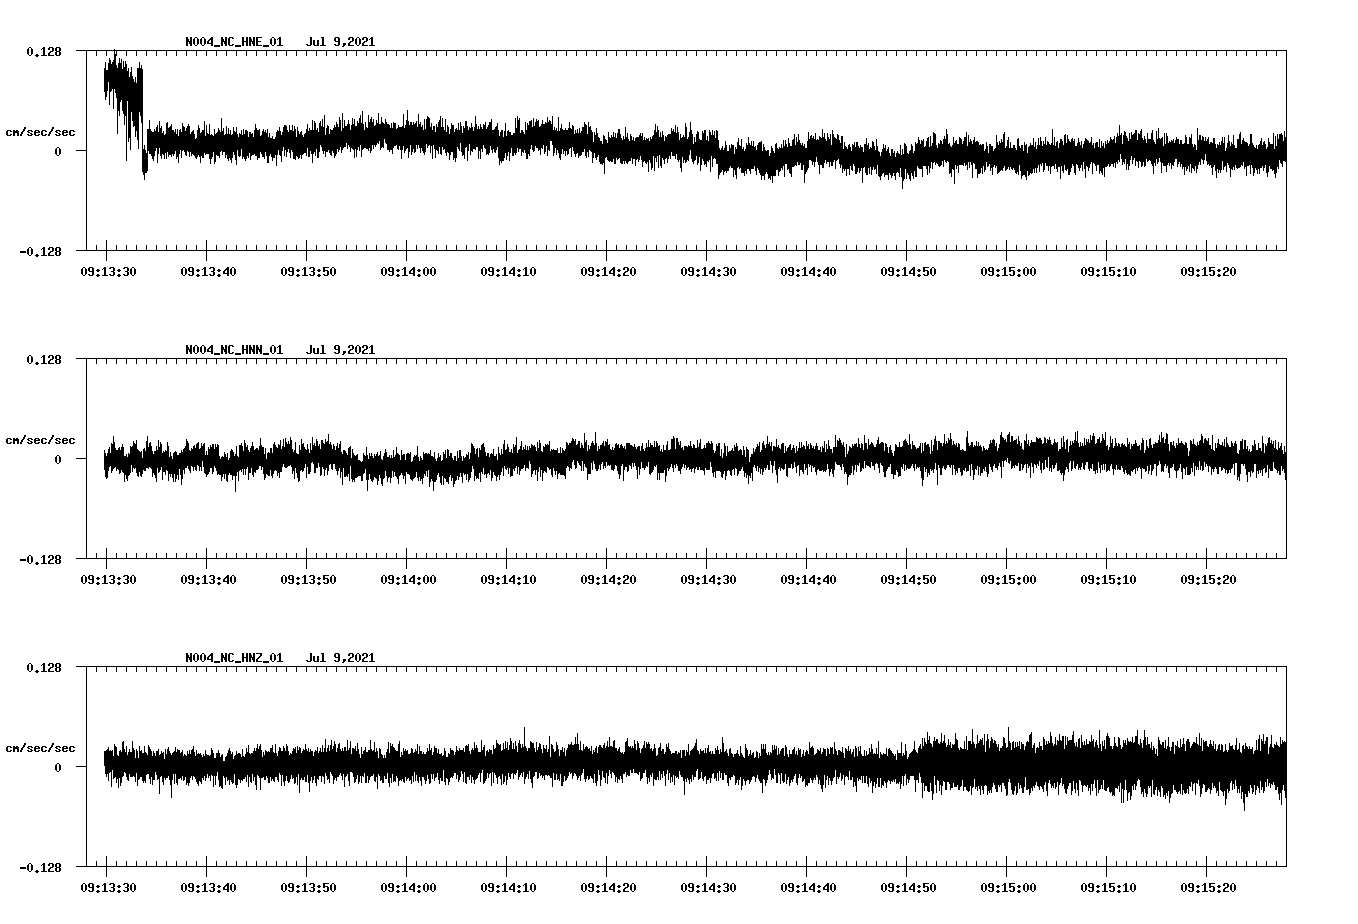Screen dimensions: 1358x924
Task: Click the 09:15:00 time label under the HNZ plot
Action: click(x=1008, y=887)
